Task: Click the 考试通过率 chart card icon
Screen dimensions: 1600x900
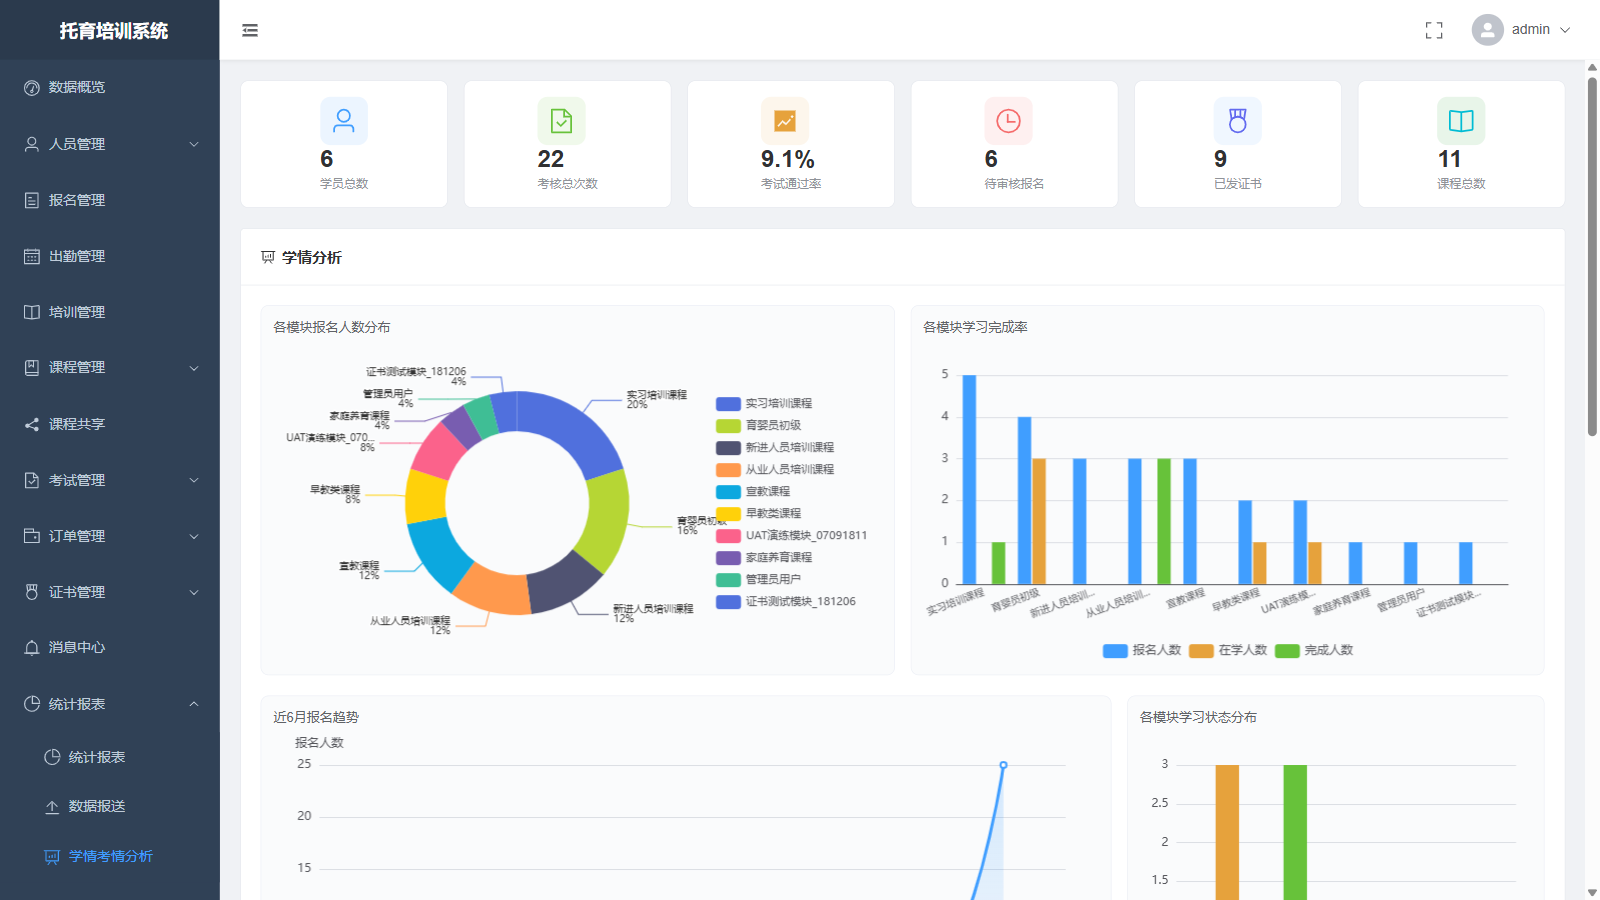Action: click(x=785, y=121)
